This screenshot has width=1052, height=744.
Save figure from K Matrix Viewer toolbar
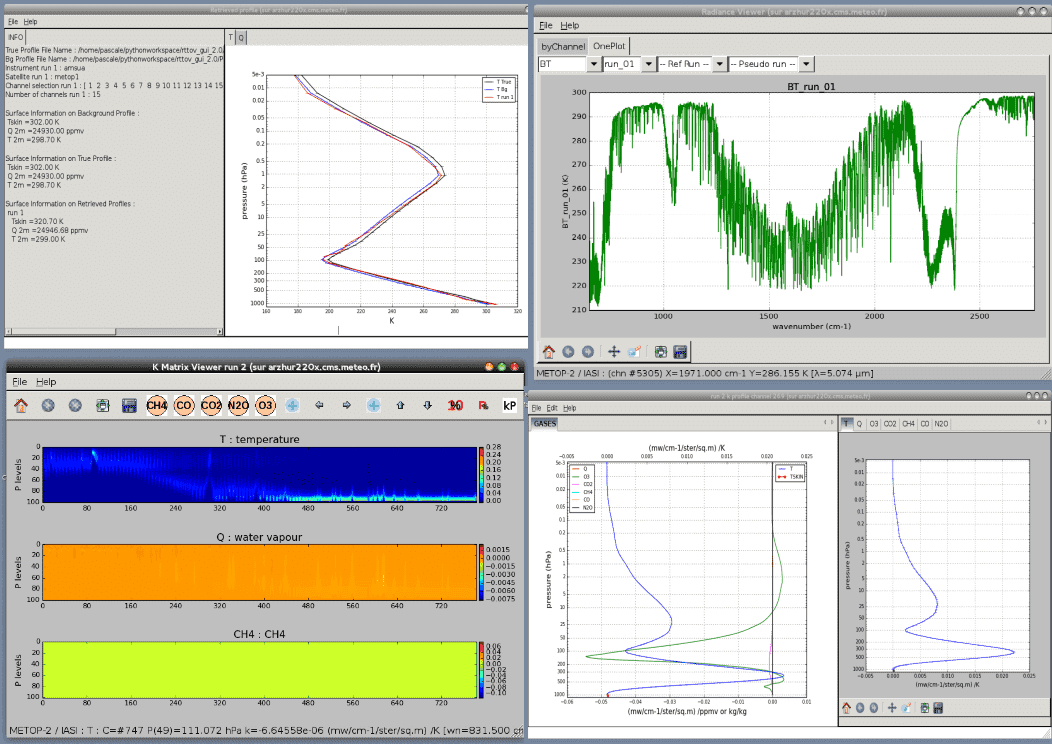129,405
